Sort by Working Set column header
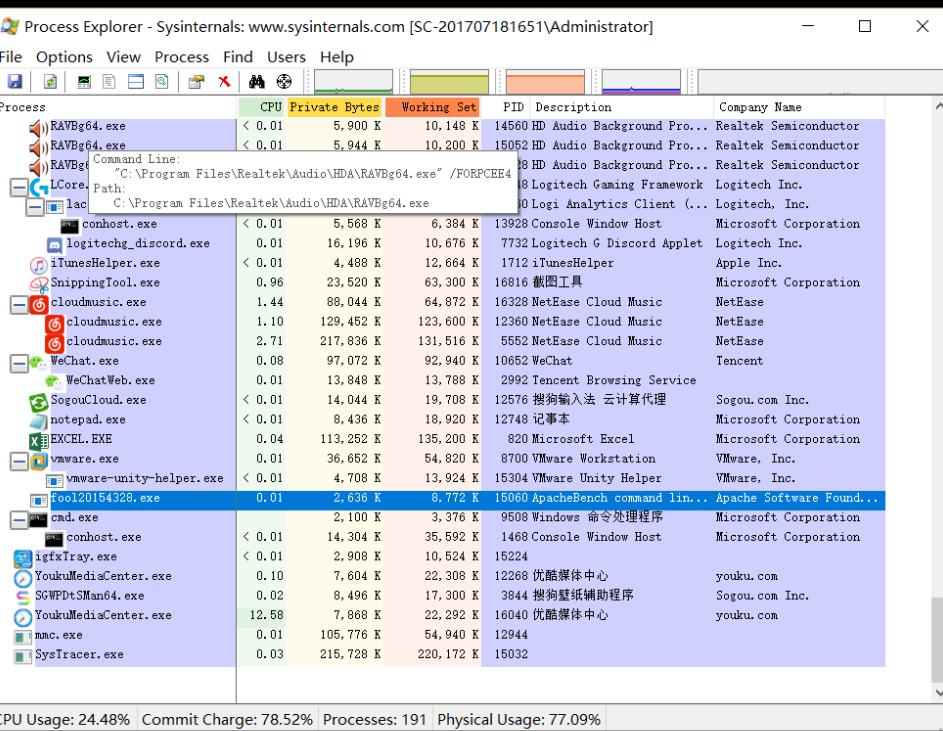The image size is (943, 731). coord(432,107)
